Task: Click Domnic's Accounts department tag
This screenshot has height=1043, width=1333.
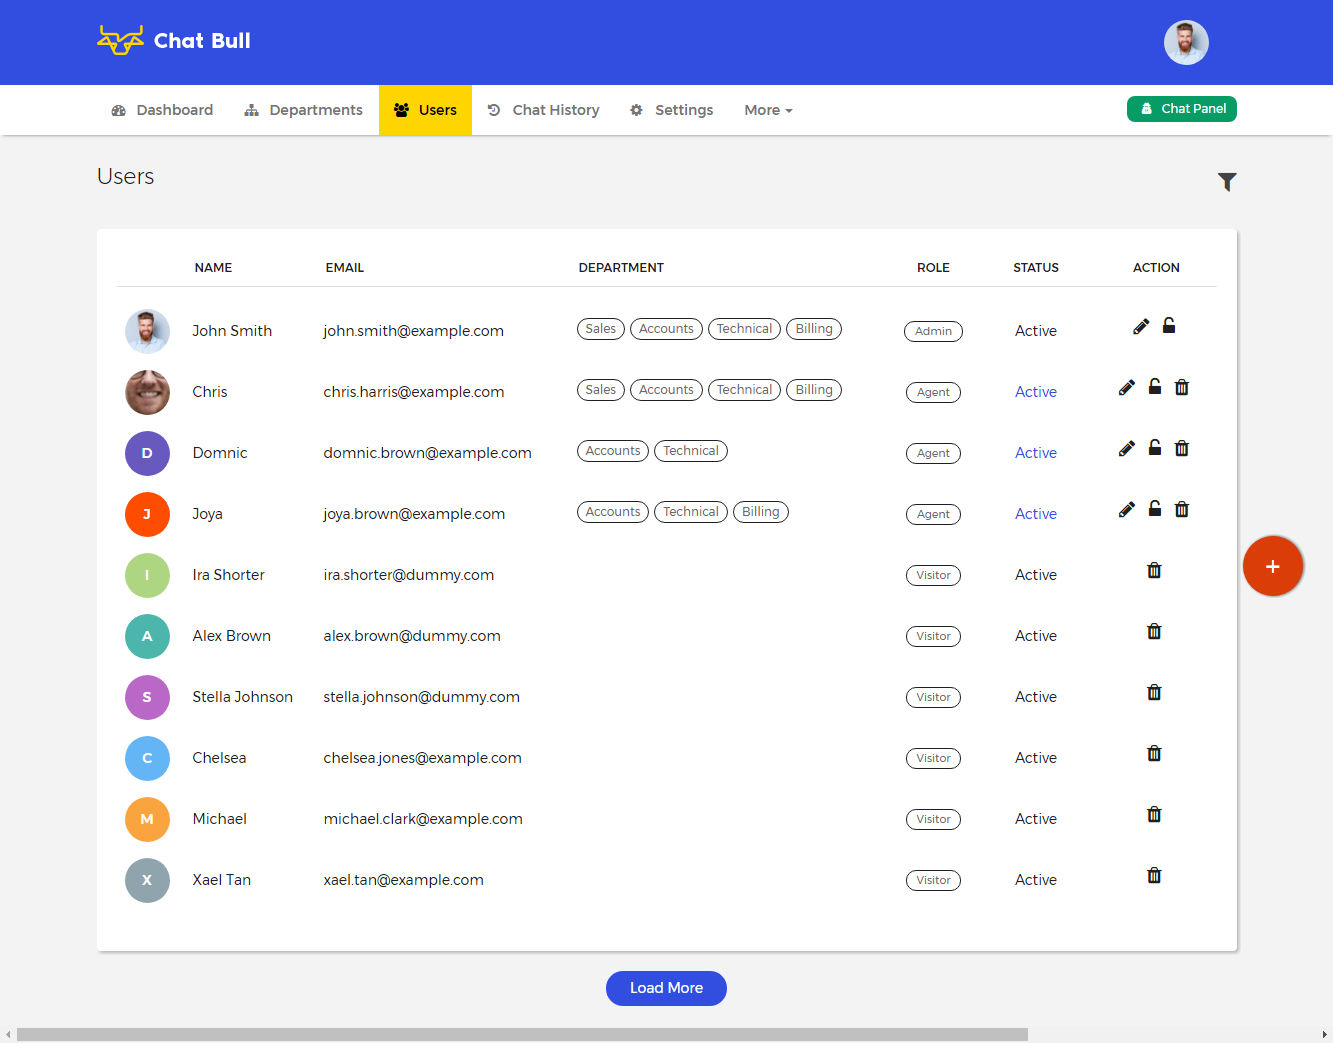Action: click(613, 451)
